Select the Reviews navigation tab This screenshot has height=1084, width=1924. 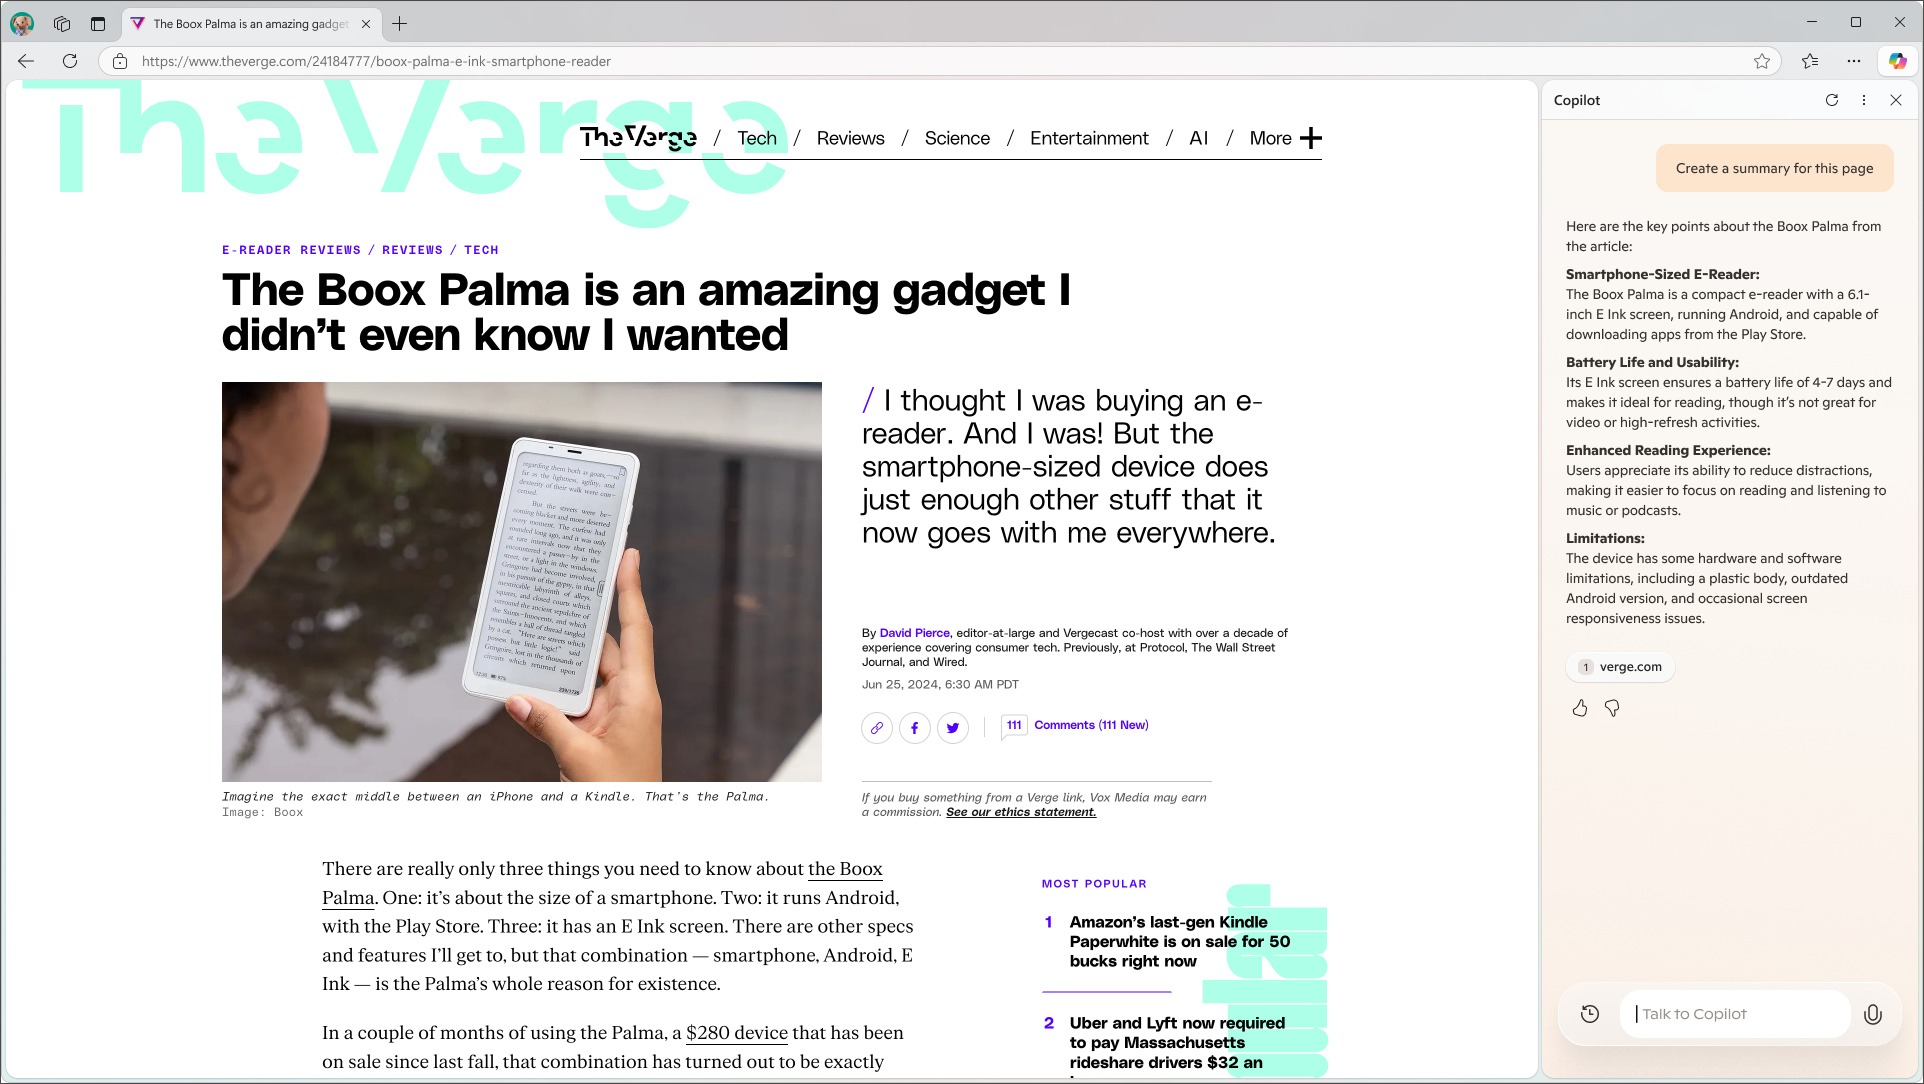coord(850,137)
